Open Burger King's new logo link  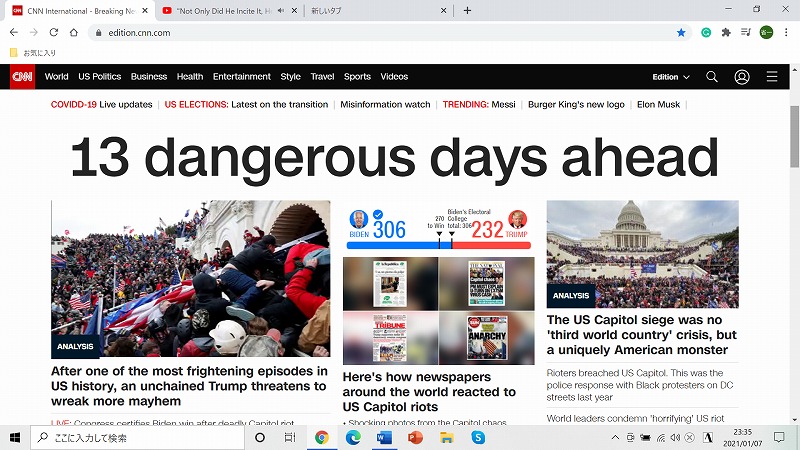click(x=576, y=105)
